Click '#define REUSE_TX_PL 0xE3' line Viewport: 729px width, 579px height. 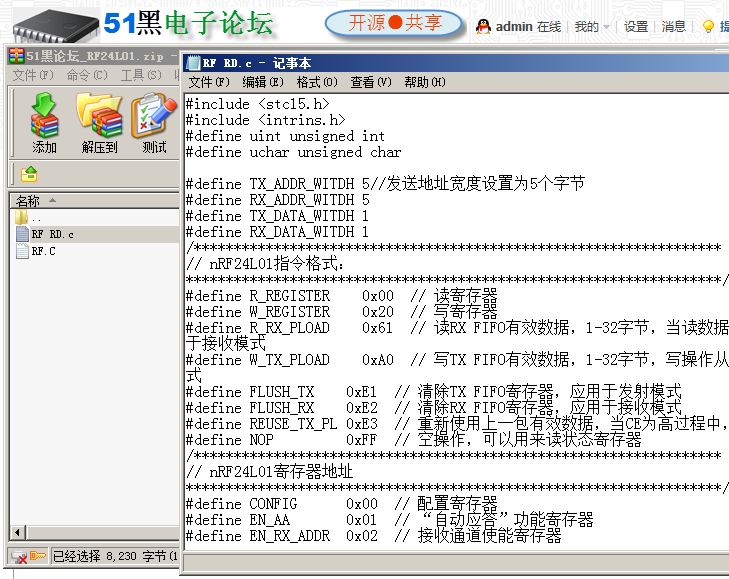pos(457,424)
